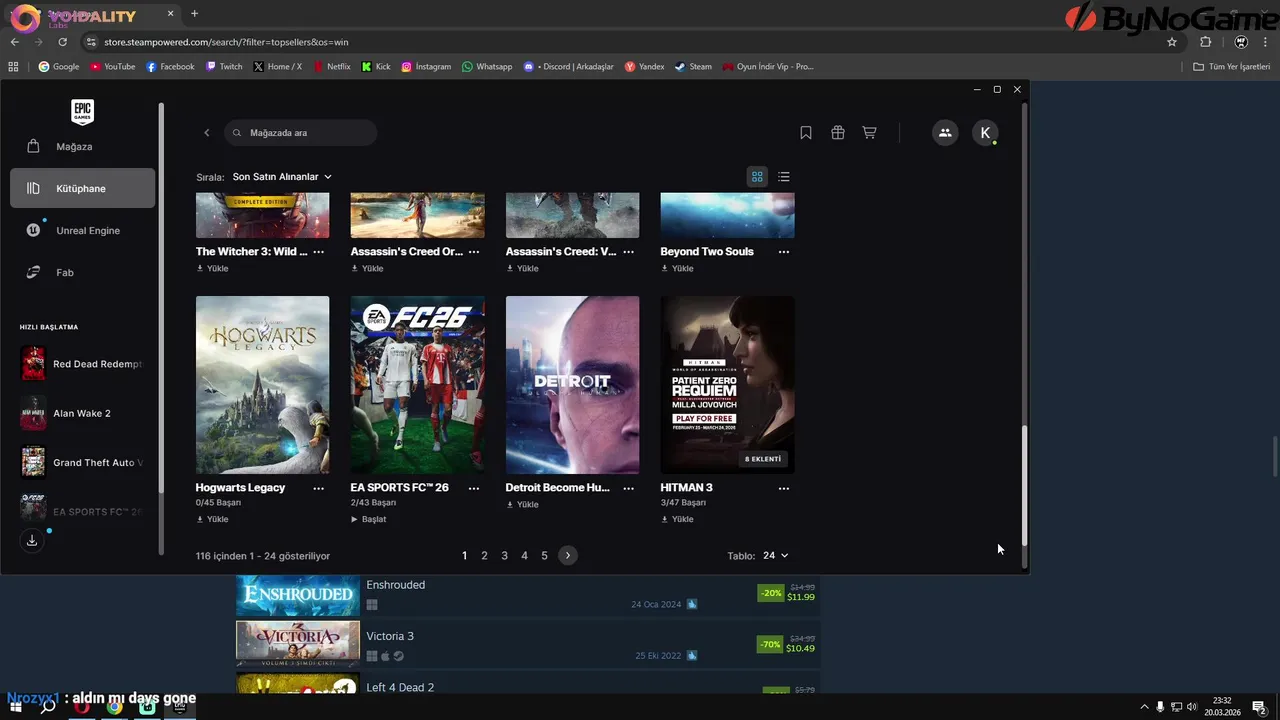Go to library page 3
Image resolution: width=1280 pixels, height=720 pixels.
504,555
